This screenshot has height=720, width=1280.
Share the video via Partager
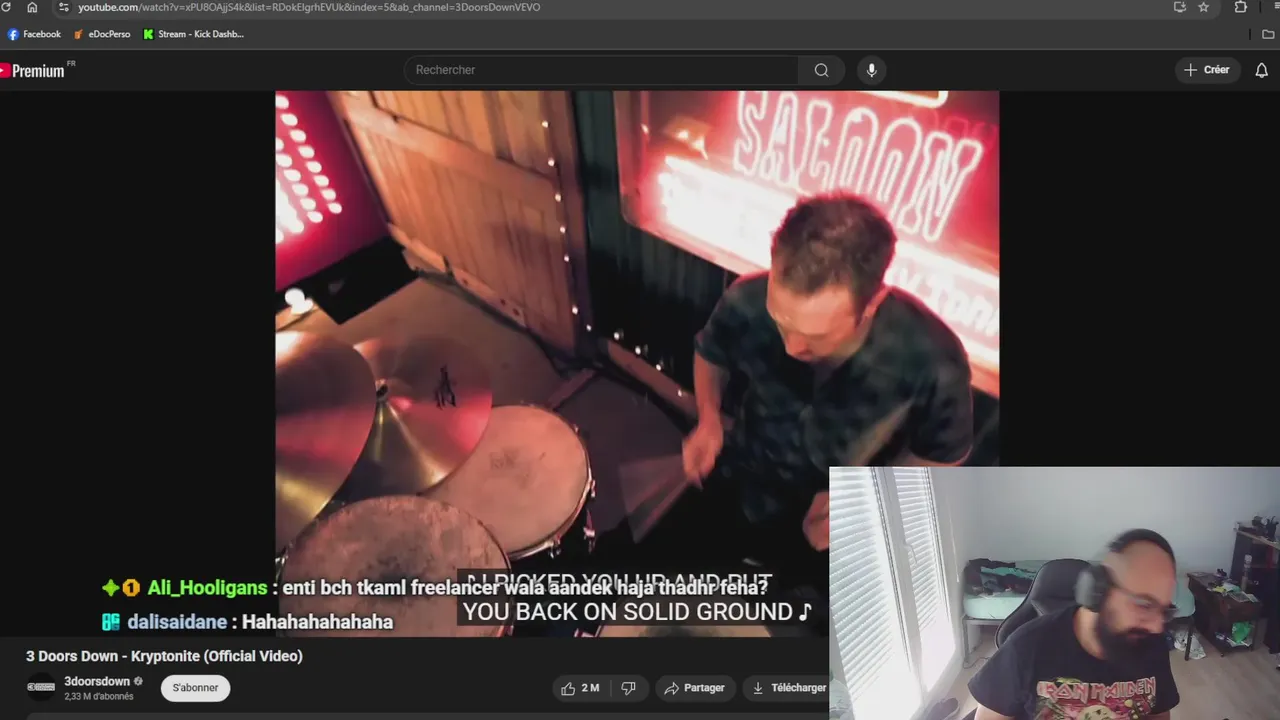coord(695,688)
